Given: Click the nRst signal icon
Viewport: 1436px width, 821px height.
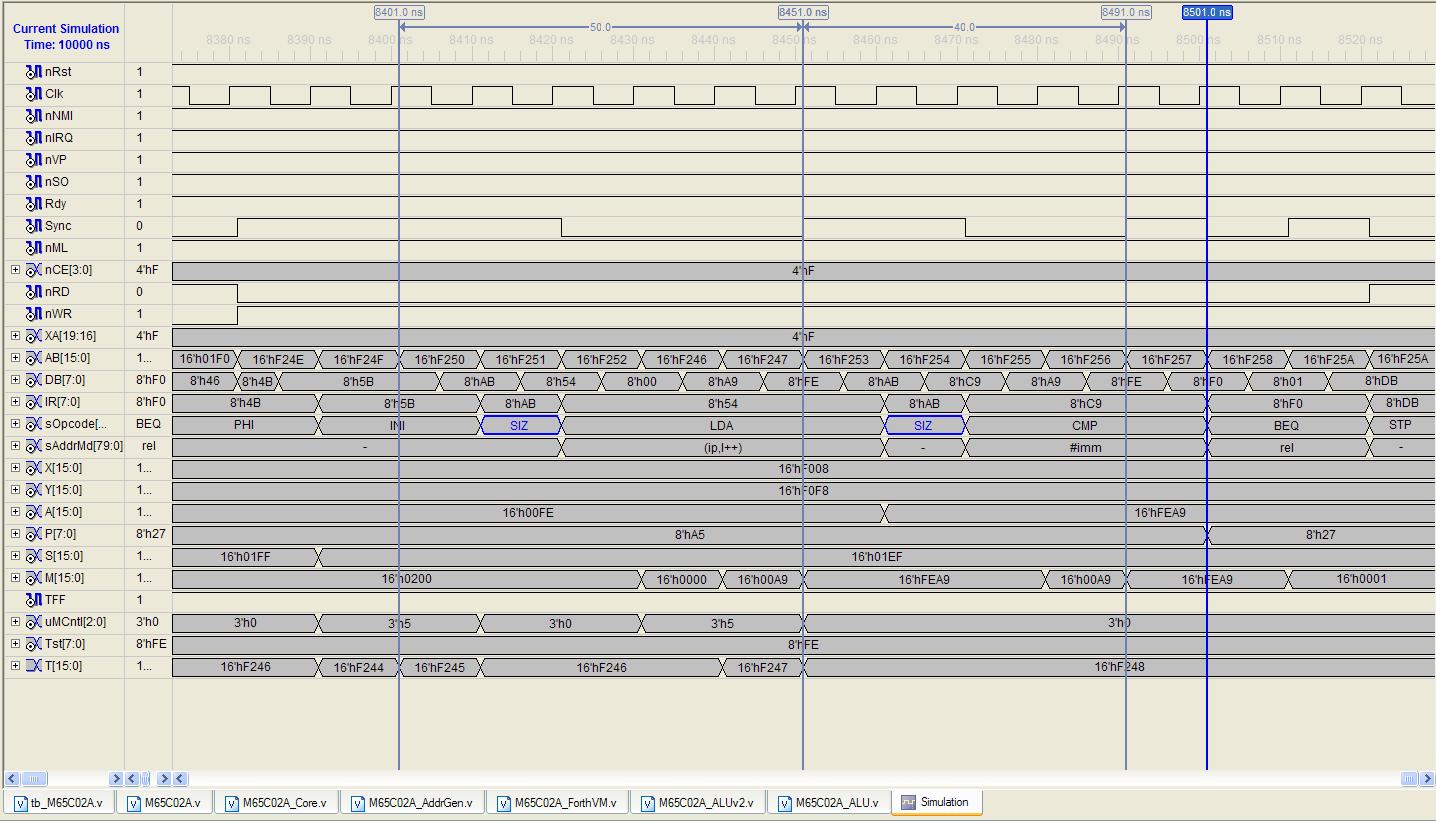Looking at the screenshot, I should point(34,72).
